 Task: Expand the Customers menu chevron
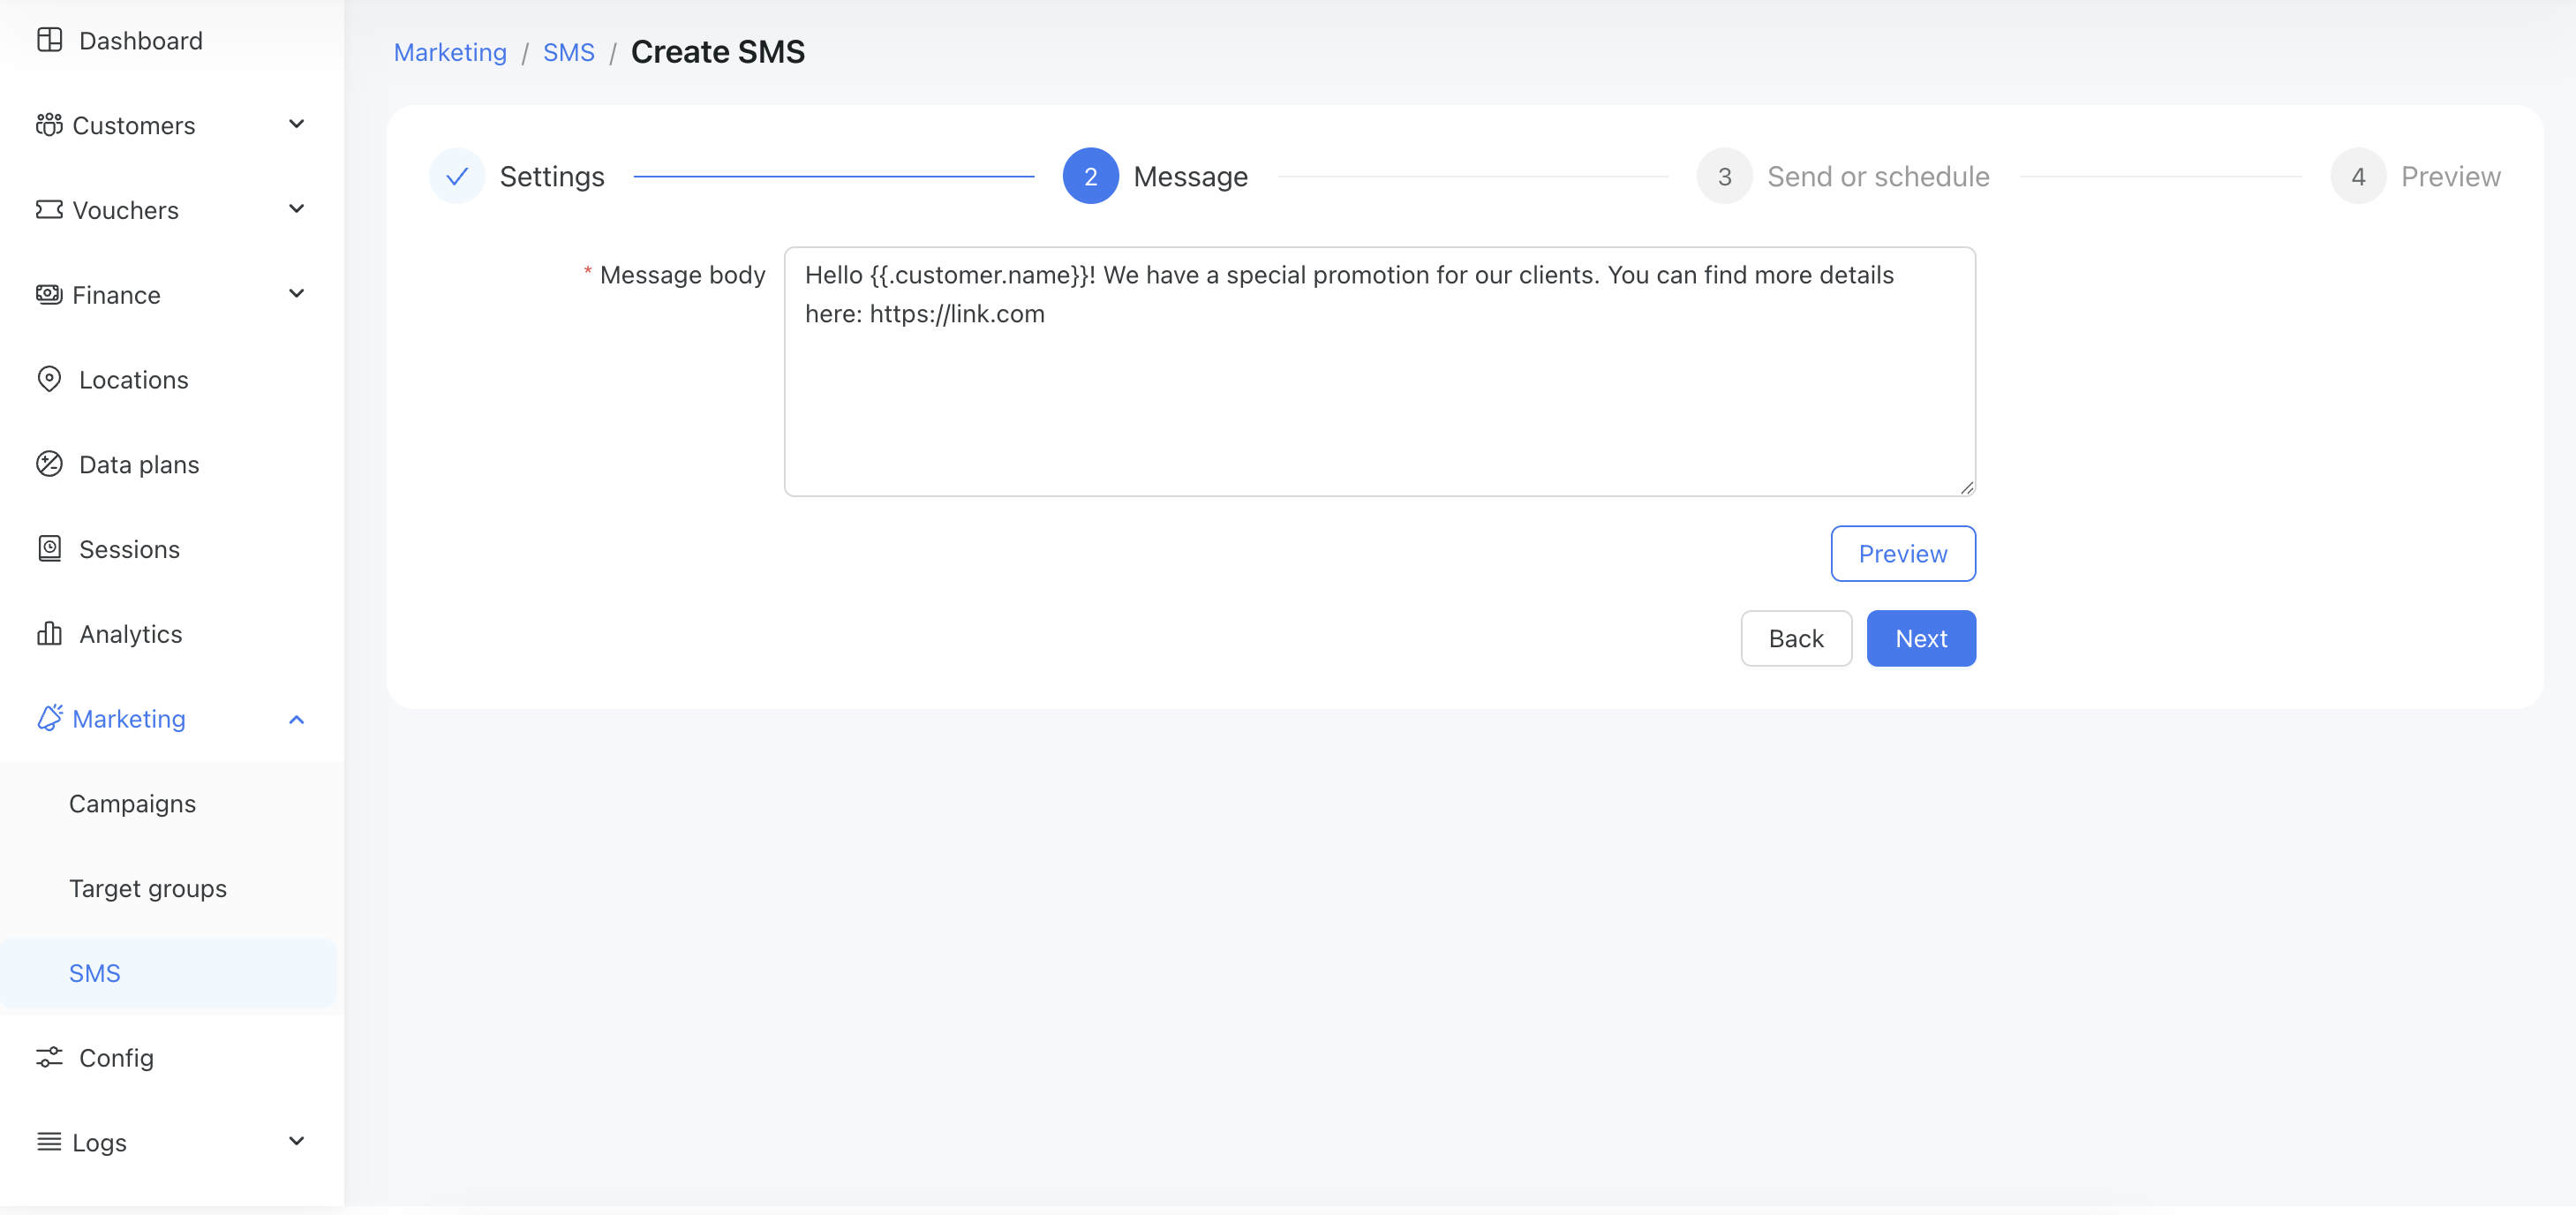pos(296,124)
